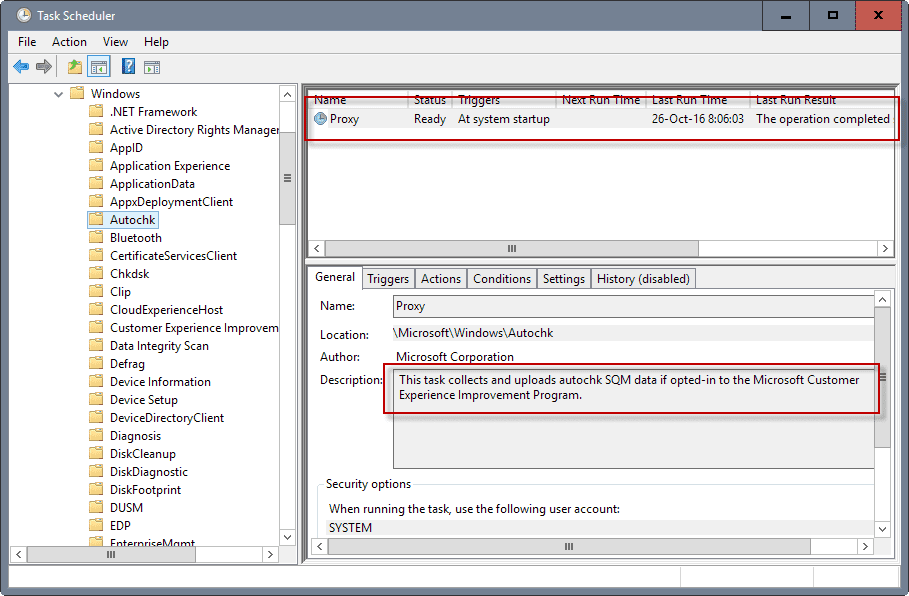
Task: Select the Proxy task row
Action: [x=601, y=119]
